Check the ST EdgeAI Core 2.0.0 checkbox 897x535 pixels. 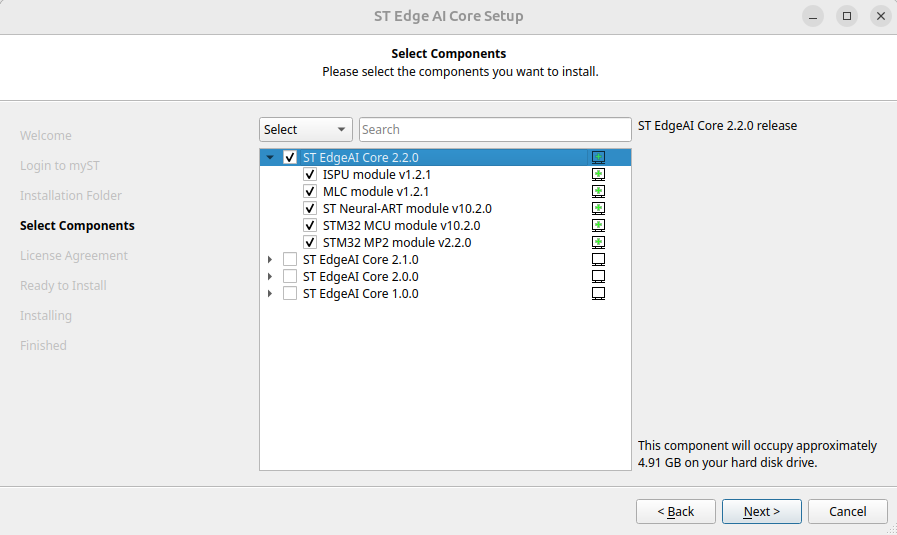point(290,276)
